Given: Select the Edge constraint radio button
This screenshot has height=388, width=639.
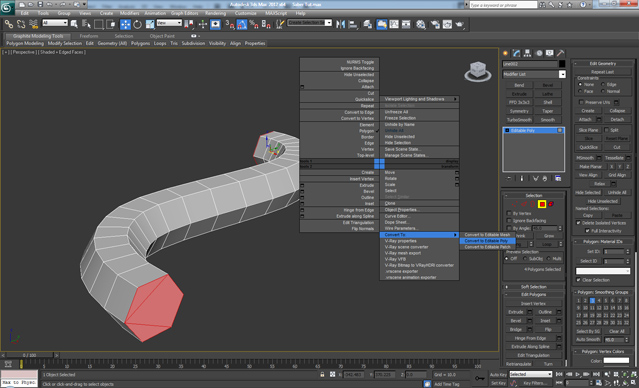Looking at the screenshot, I should coord(603,84).
